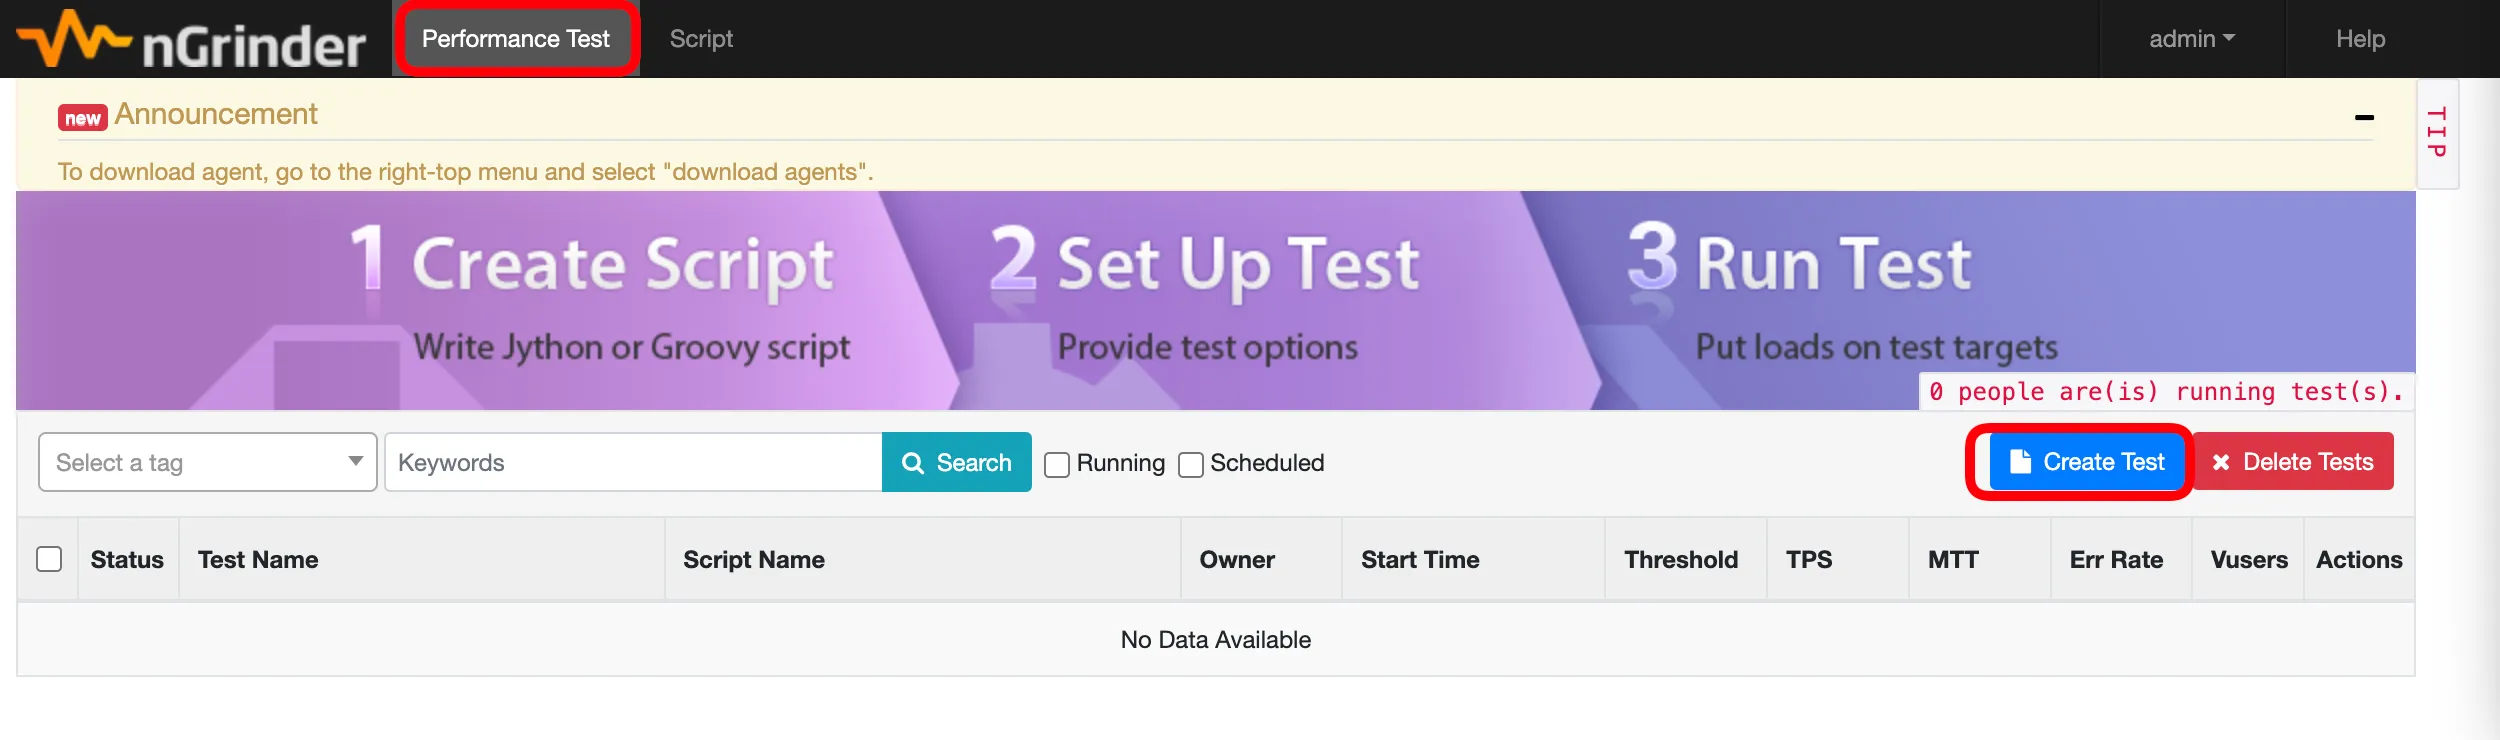Image resolution: width=2500 pixels, height=740 pixels.
Task: Collapse the Announcement panel with minus icon
Action: click(2364, 118)
